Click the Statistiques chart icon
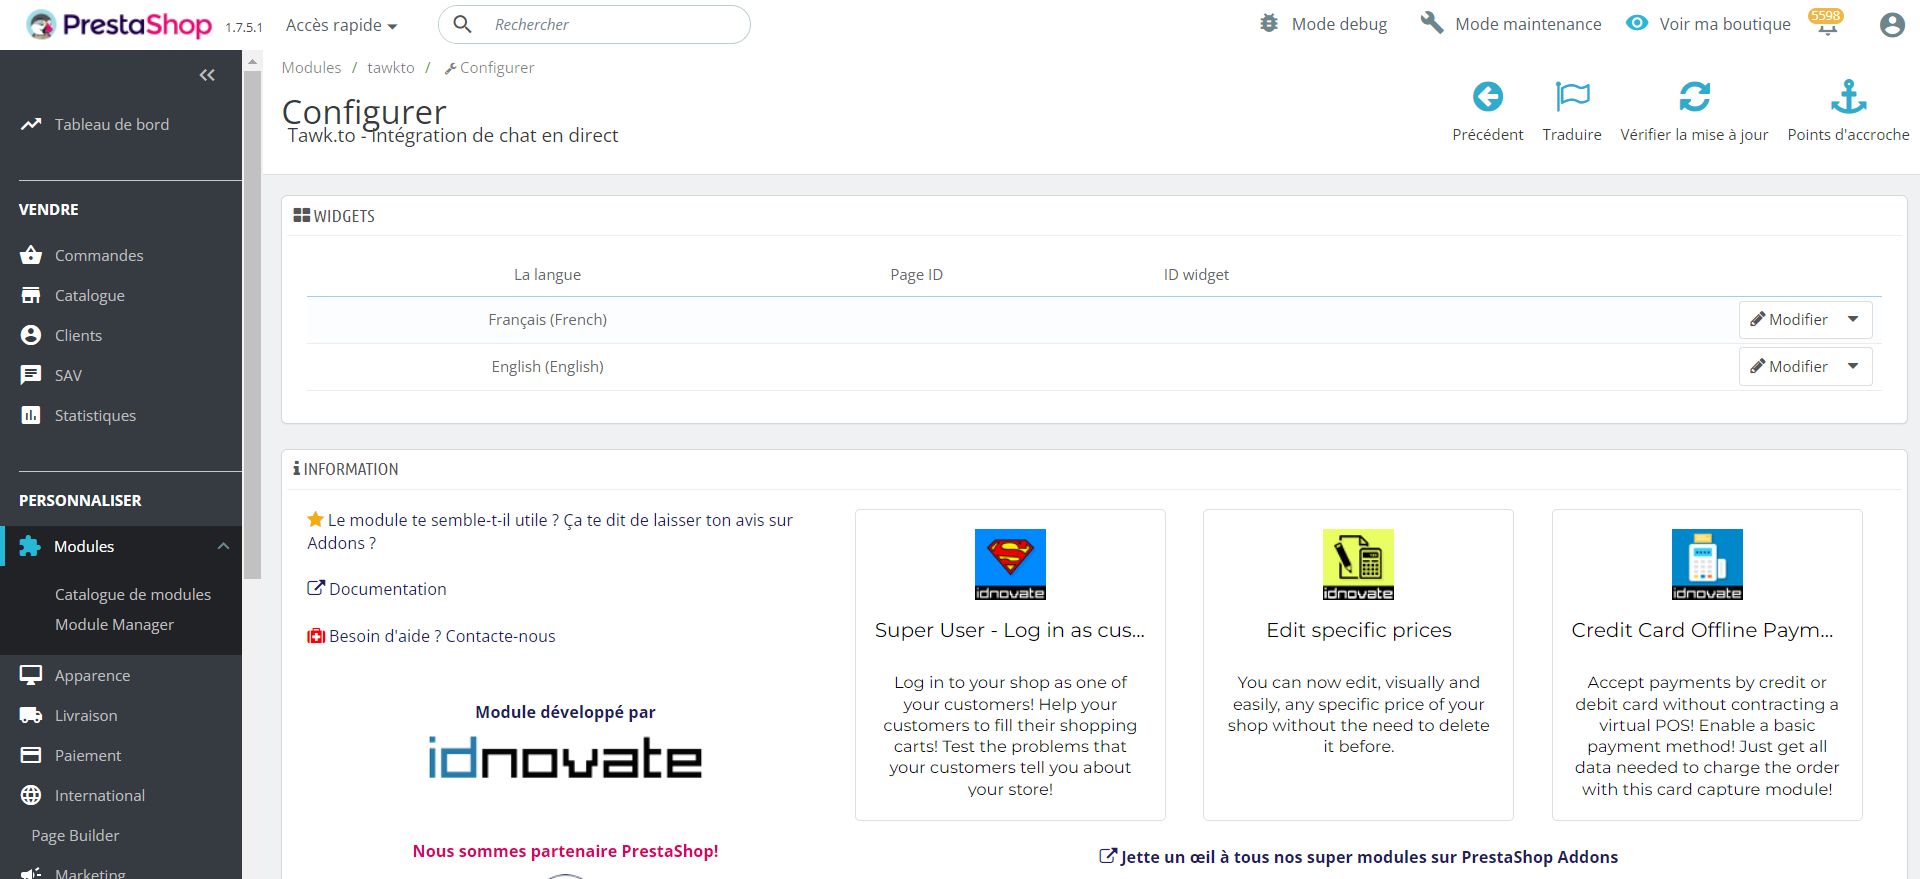 [31, 415]
